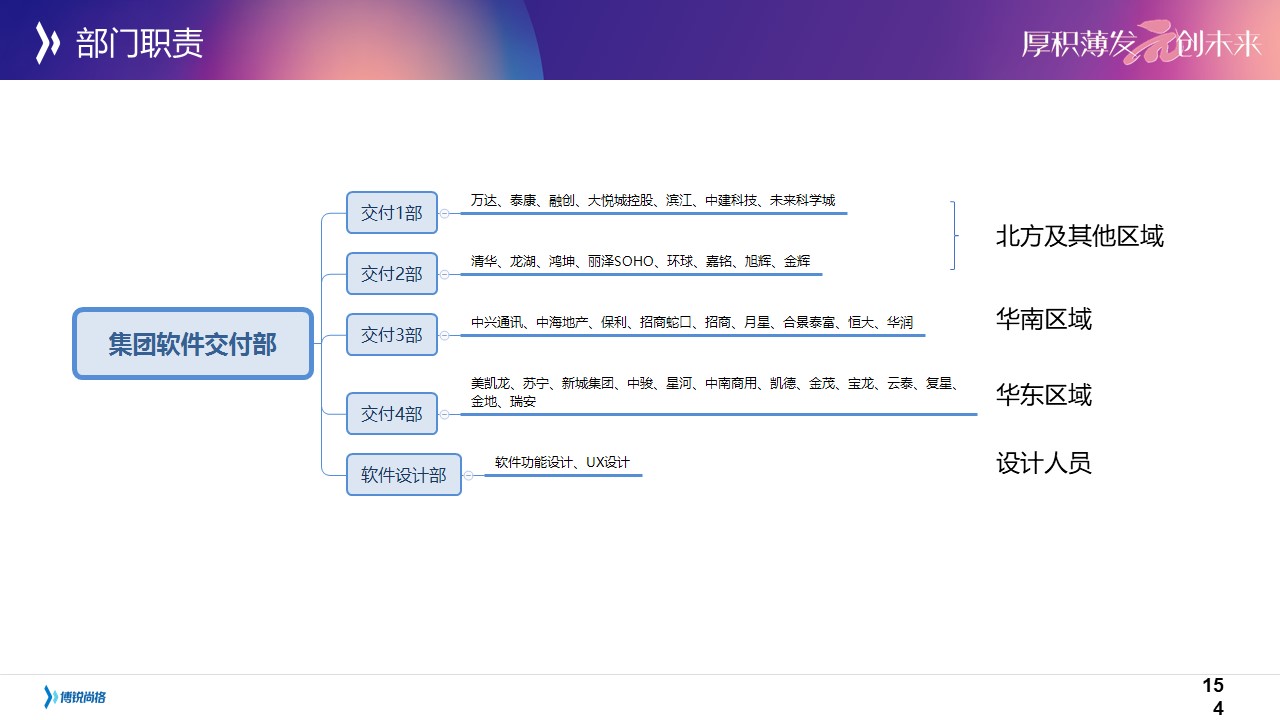The image size is (1280, 720).
Task: Click the 华南区域 label
Action: pos(1044,319)
